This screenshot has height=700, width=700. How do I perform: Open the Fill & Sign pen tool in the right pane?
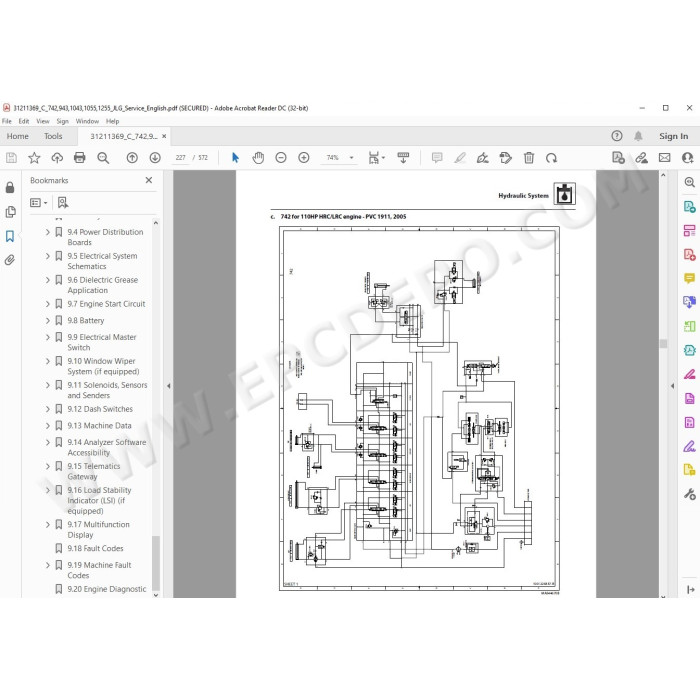tap(689, 446)
